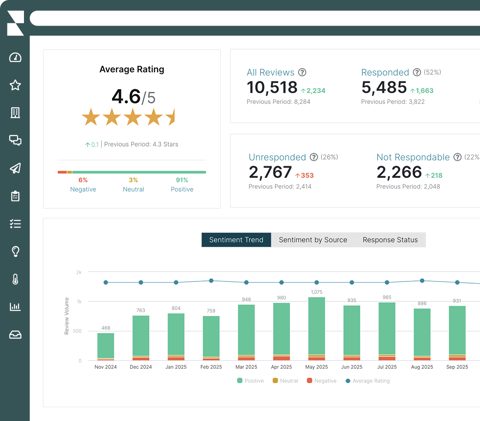Open the bar chart reports icon
The width and height of the screenshot is (480, 421).
coord(15,307)
